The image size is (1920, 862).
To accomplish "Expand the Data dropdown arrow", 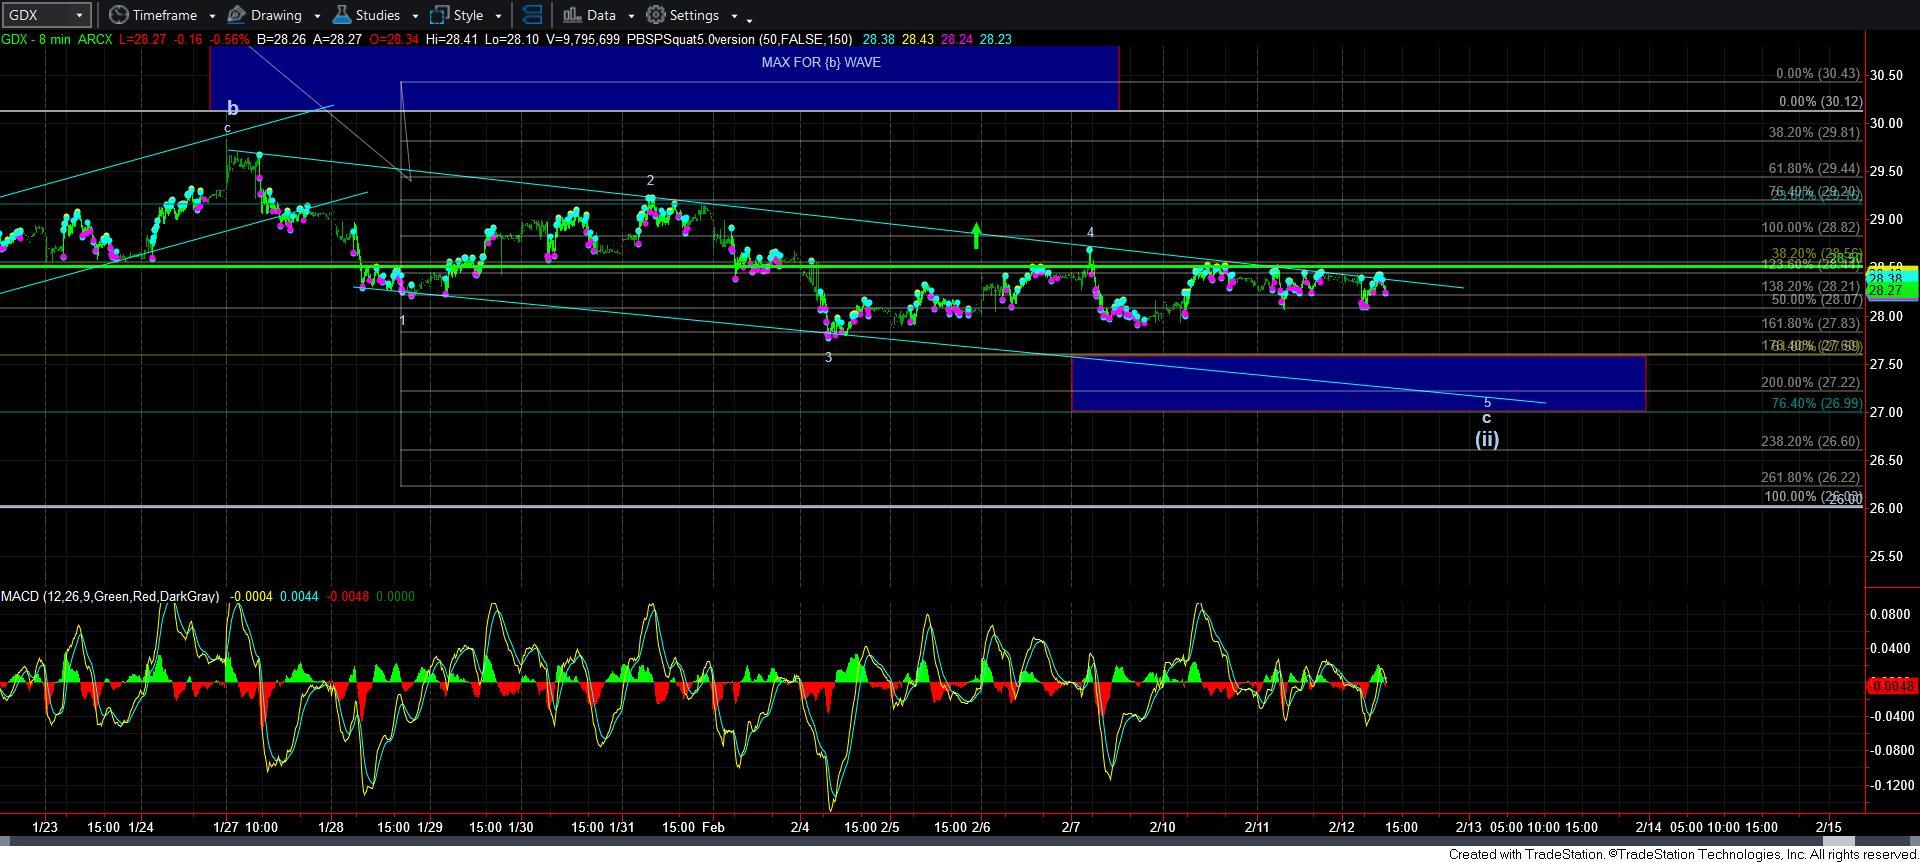I will pyautogui.click(x=631, y=16).
